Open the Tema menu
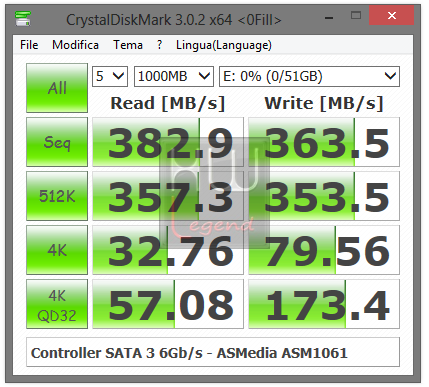The width and height of the screenshot is (429, 387). 128,45
